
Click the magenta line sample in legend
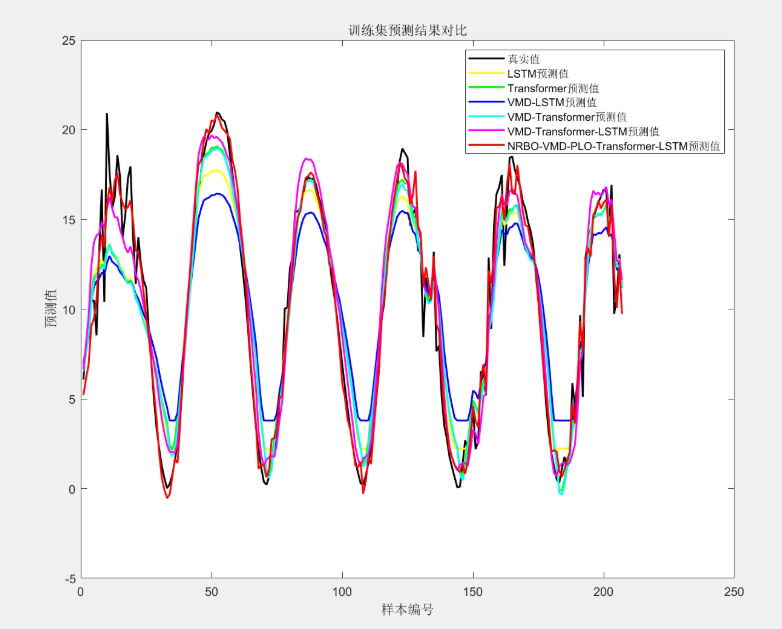(486, 131)
